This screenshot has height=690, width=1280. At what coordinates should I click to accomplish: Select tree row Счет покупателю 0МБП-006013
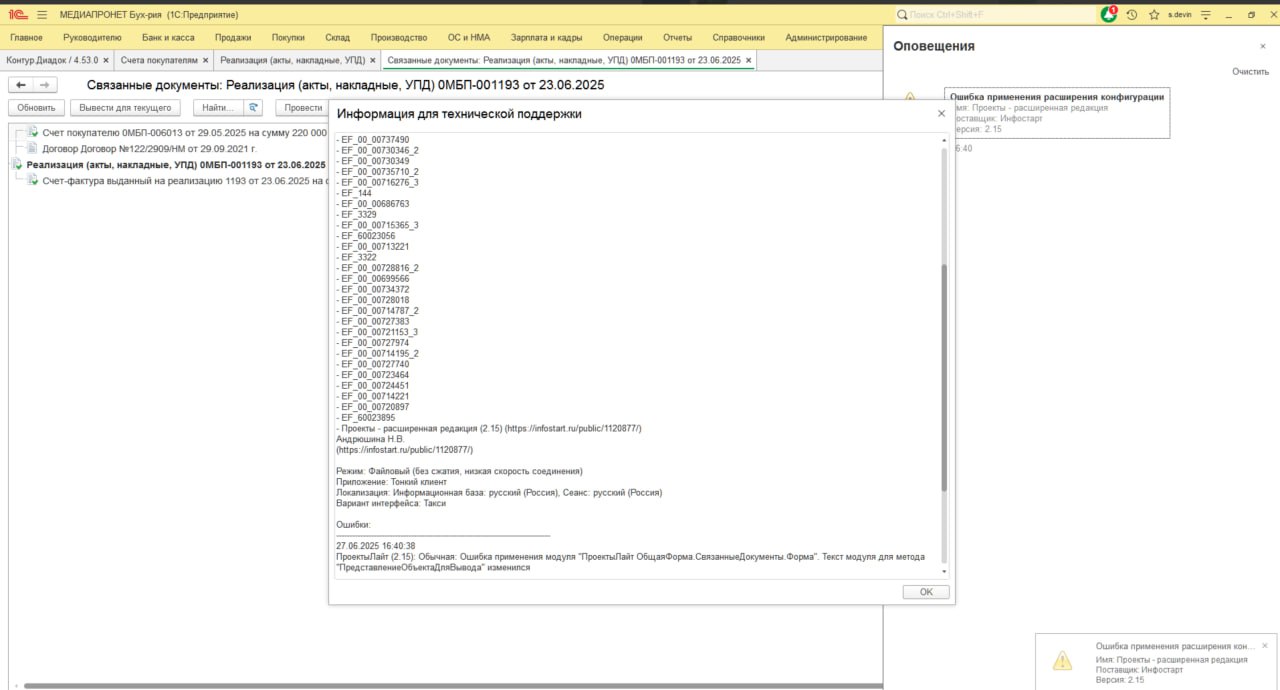(x=184, y=132)
